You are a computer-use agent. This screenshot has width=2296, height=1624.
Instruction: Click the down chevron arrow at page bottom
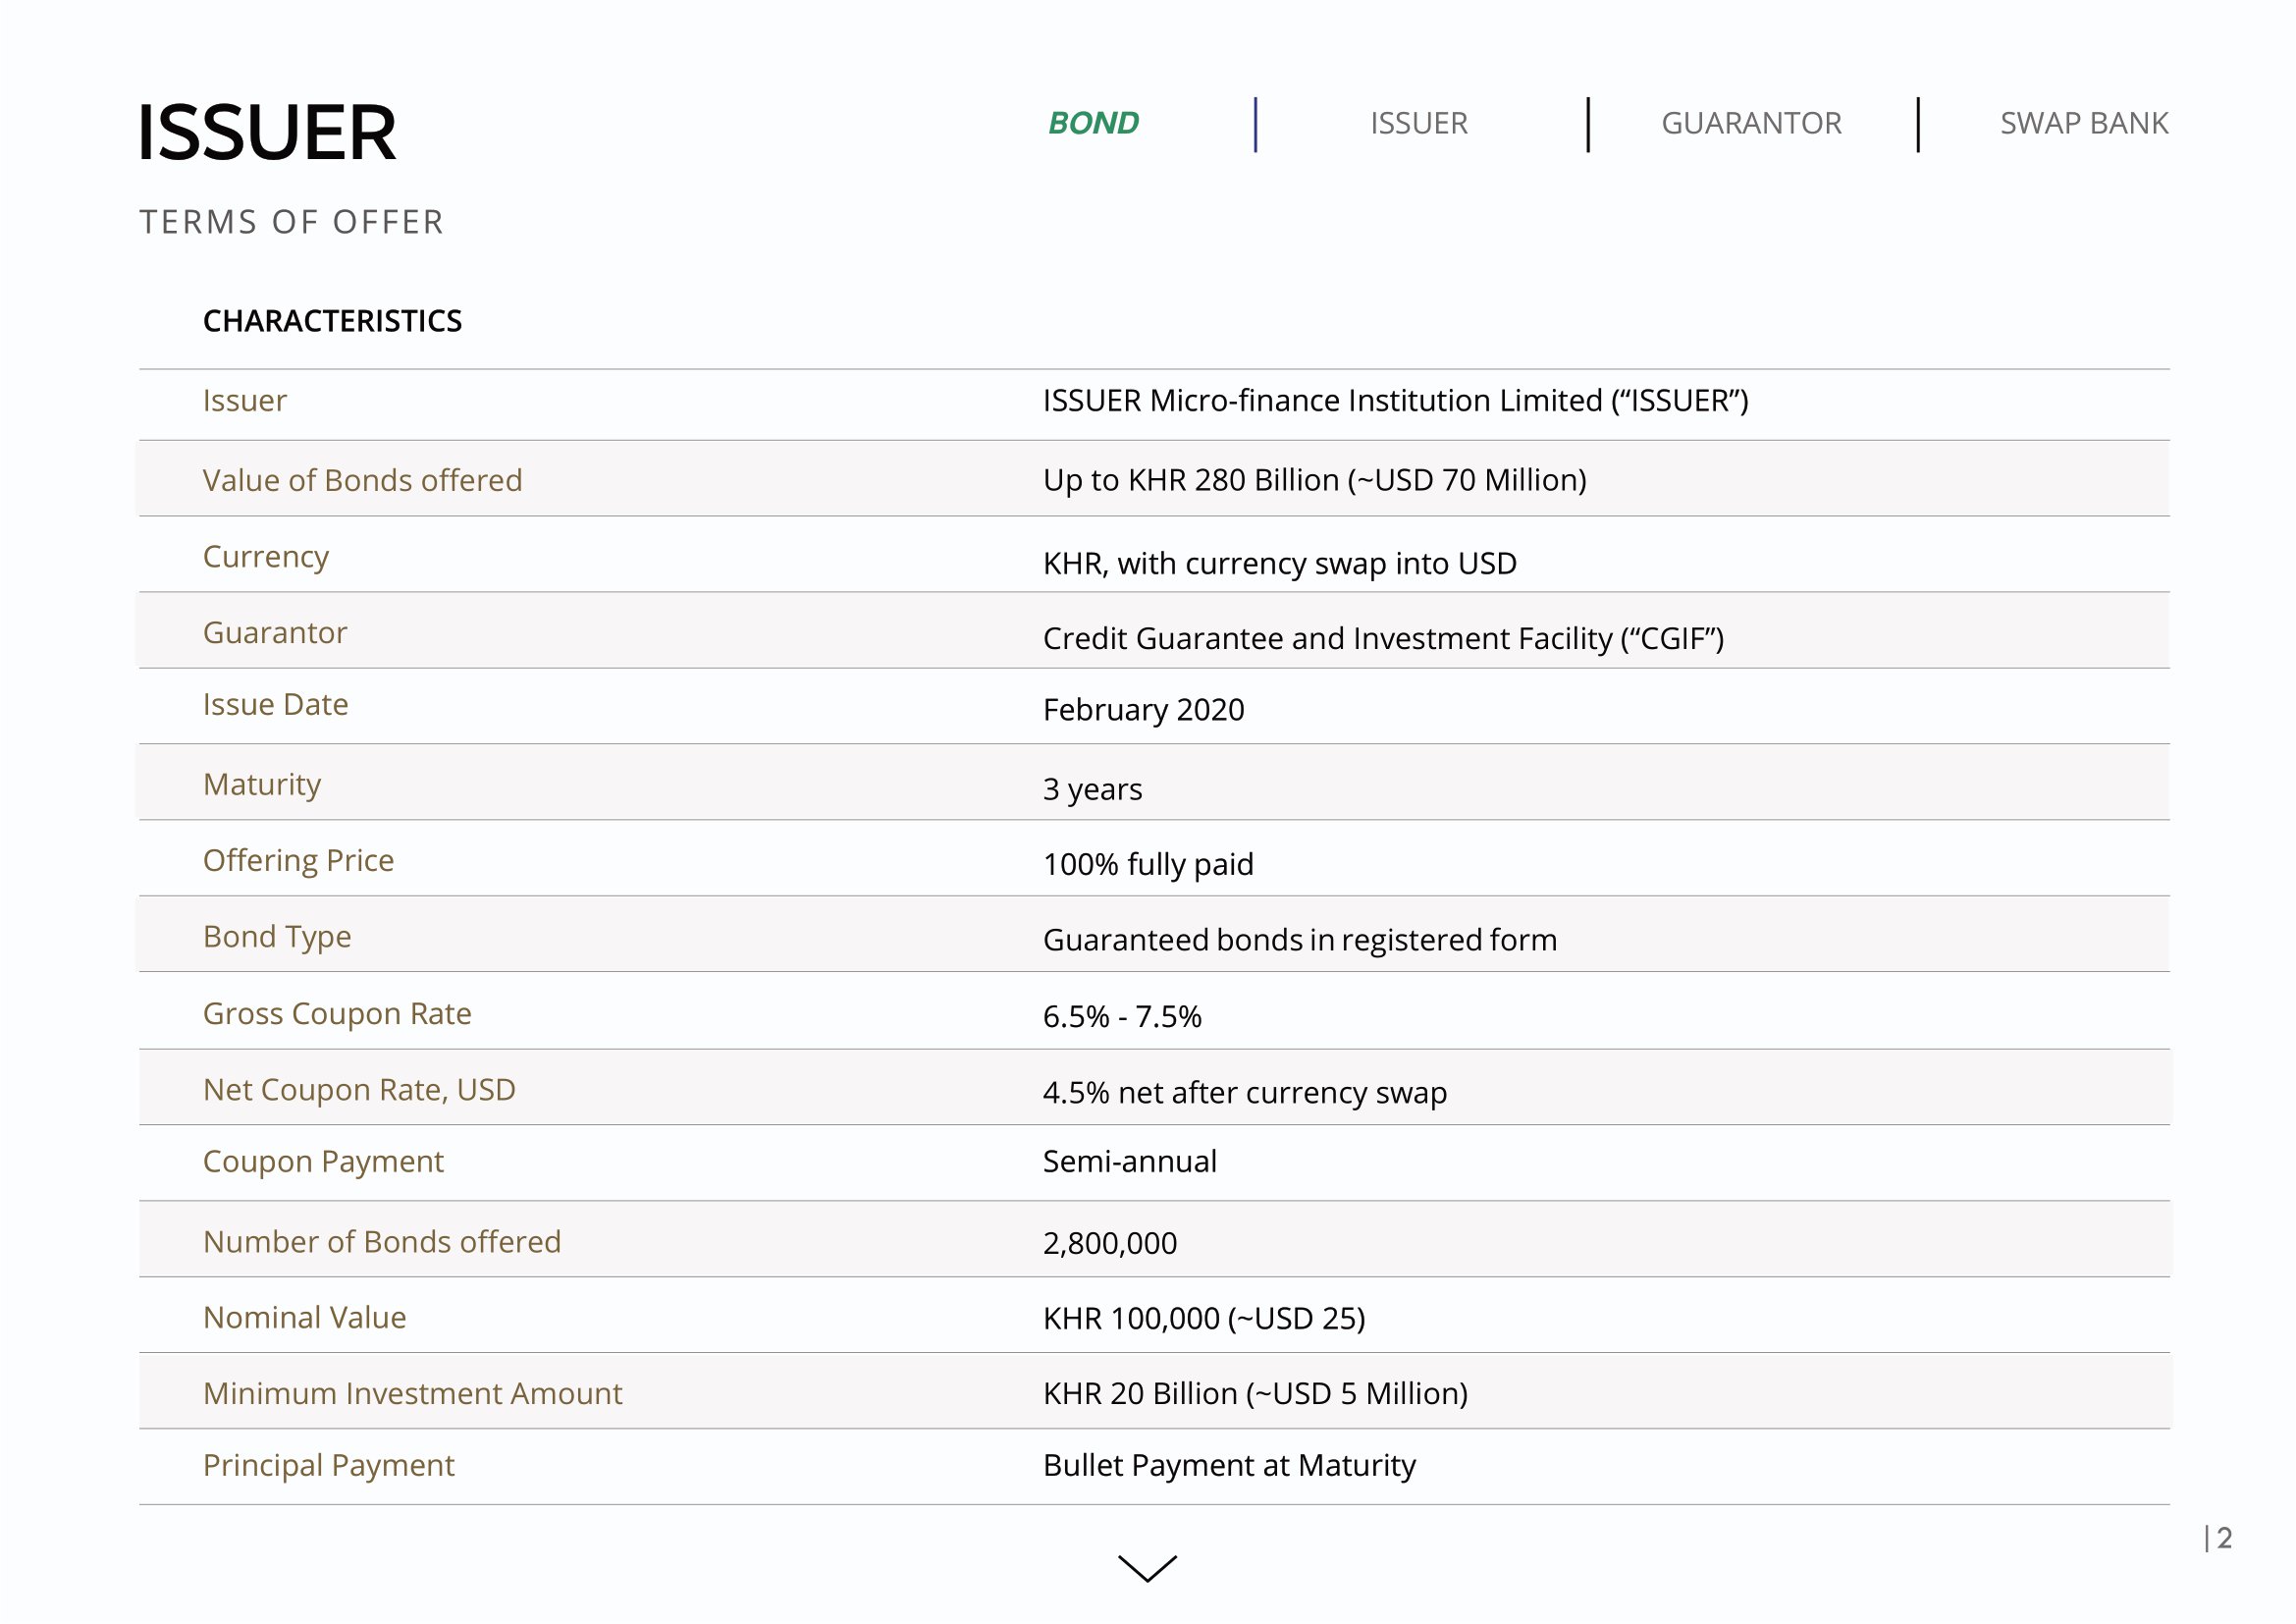click(1147, 1568)
